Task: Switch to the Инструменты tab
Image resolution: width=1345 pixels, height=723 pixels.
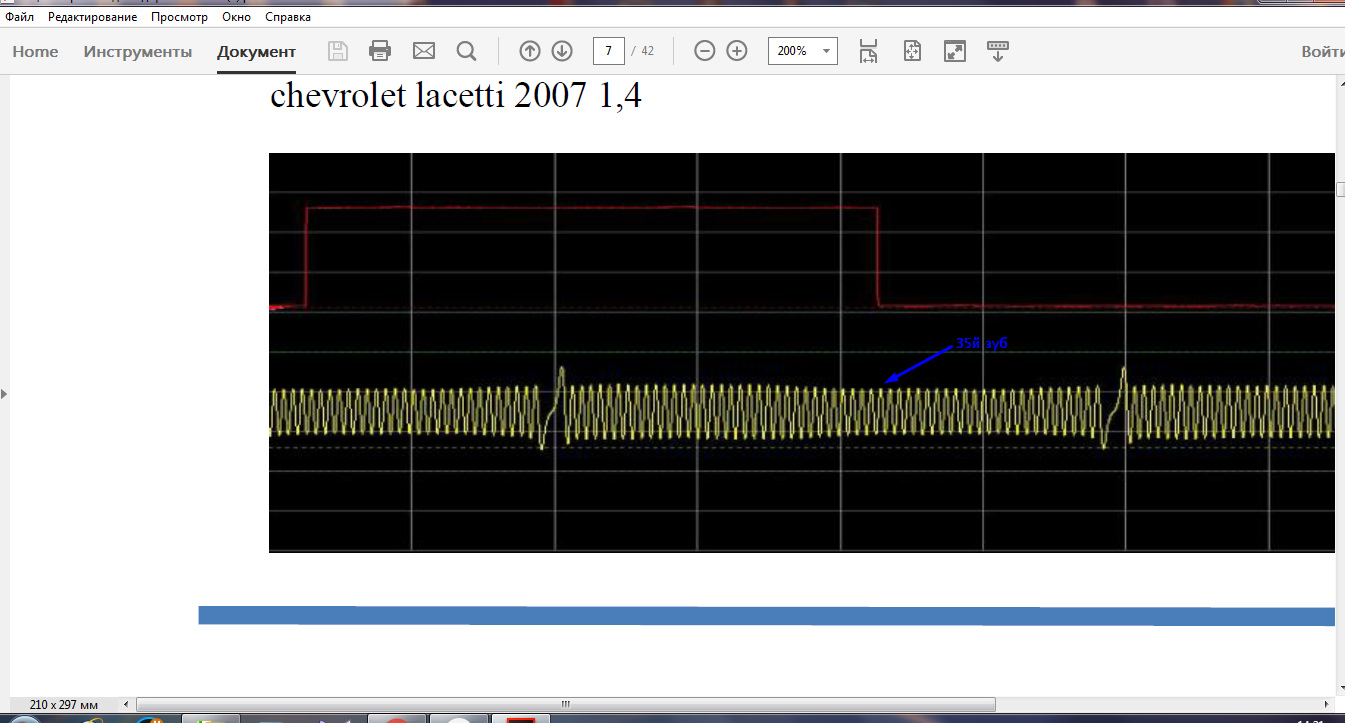Action: (138, 52)
